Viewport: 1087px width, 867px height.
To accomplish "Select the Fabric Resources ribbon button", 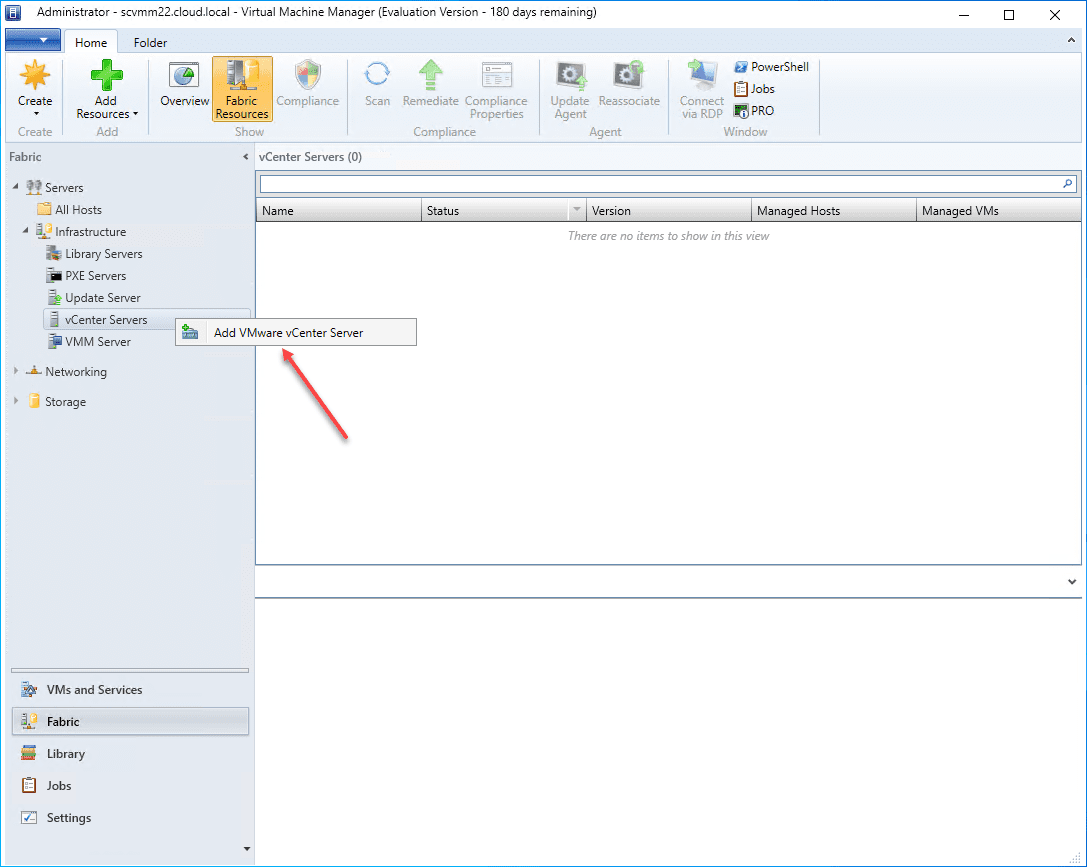I will tap(242, 89).
